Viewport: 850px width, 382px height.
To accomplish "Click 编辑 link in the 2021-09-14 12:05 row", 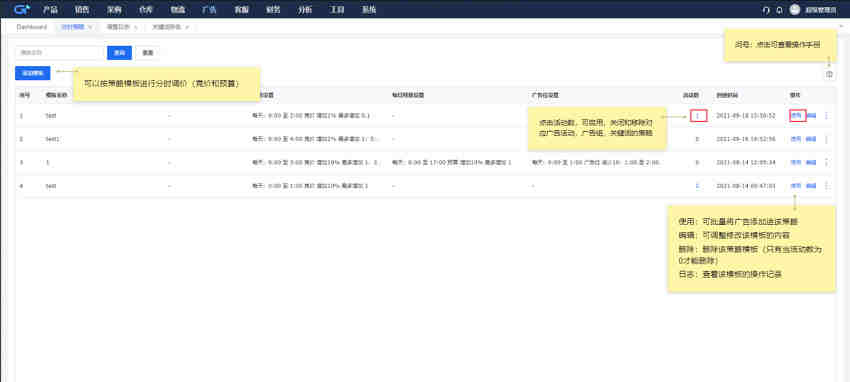I will (x=811, y=162).
